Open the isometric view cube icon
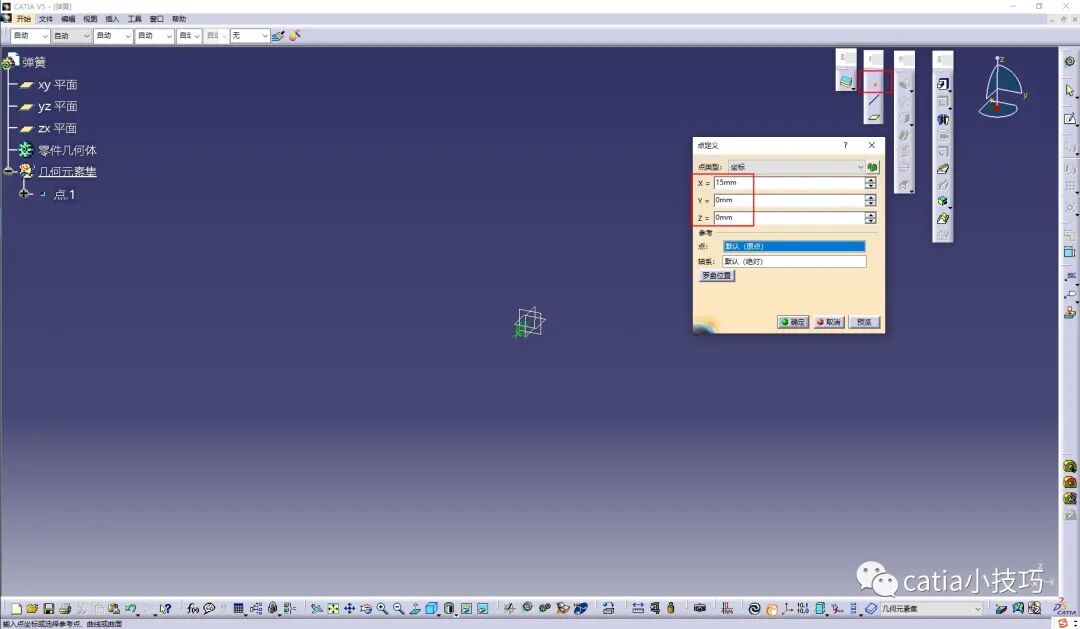Screen dimensions: 1080x629 (x=431, y=608)
